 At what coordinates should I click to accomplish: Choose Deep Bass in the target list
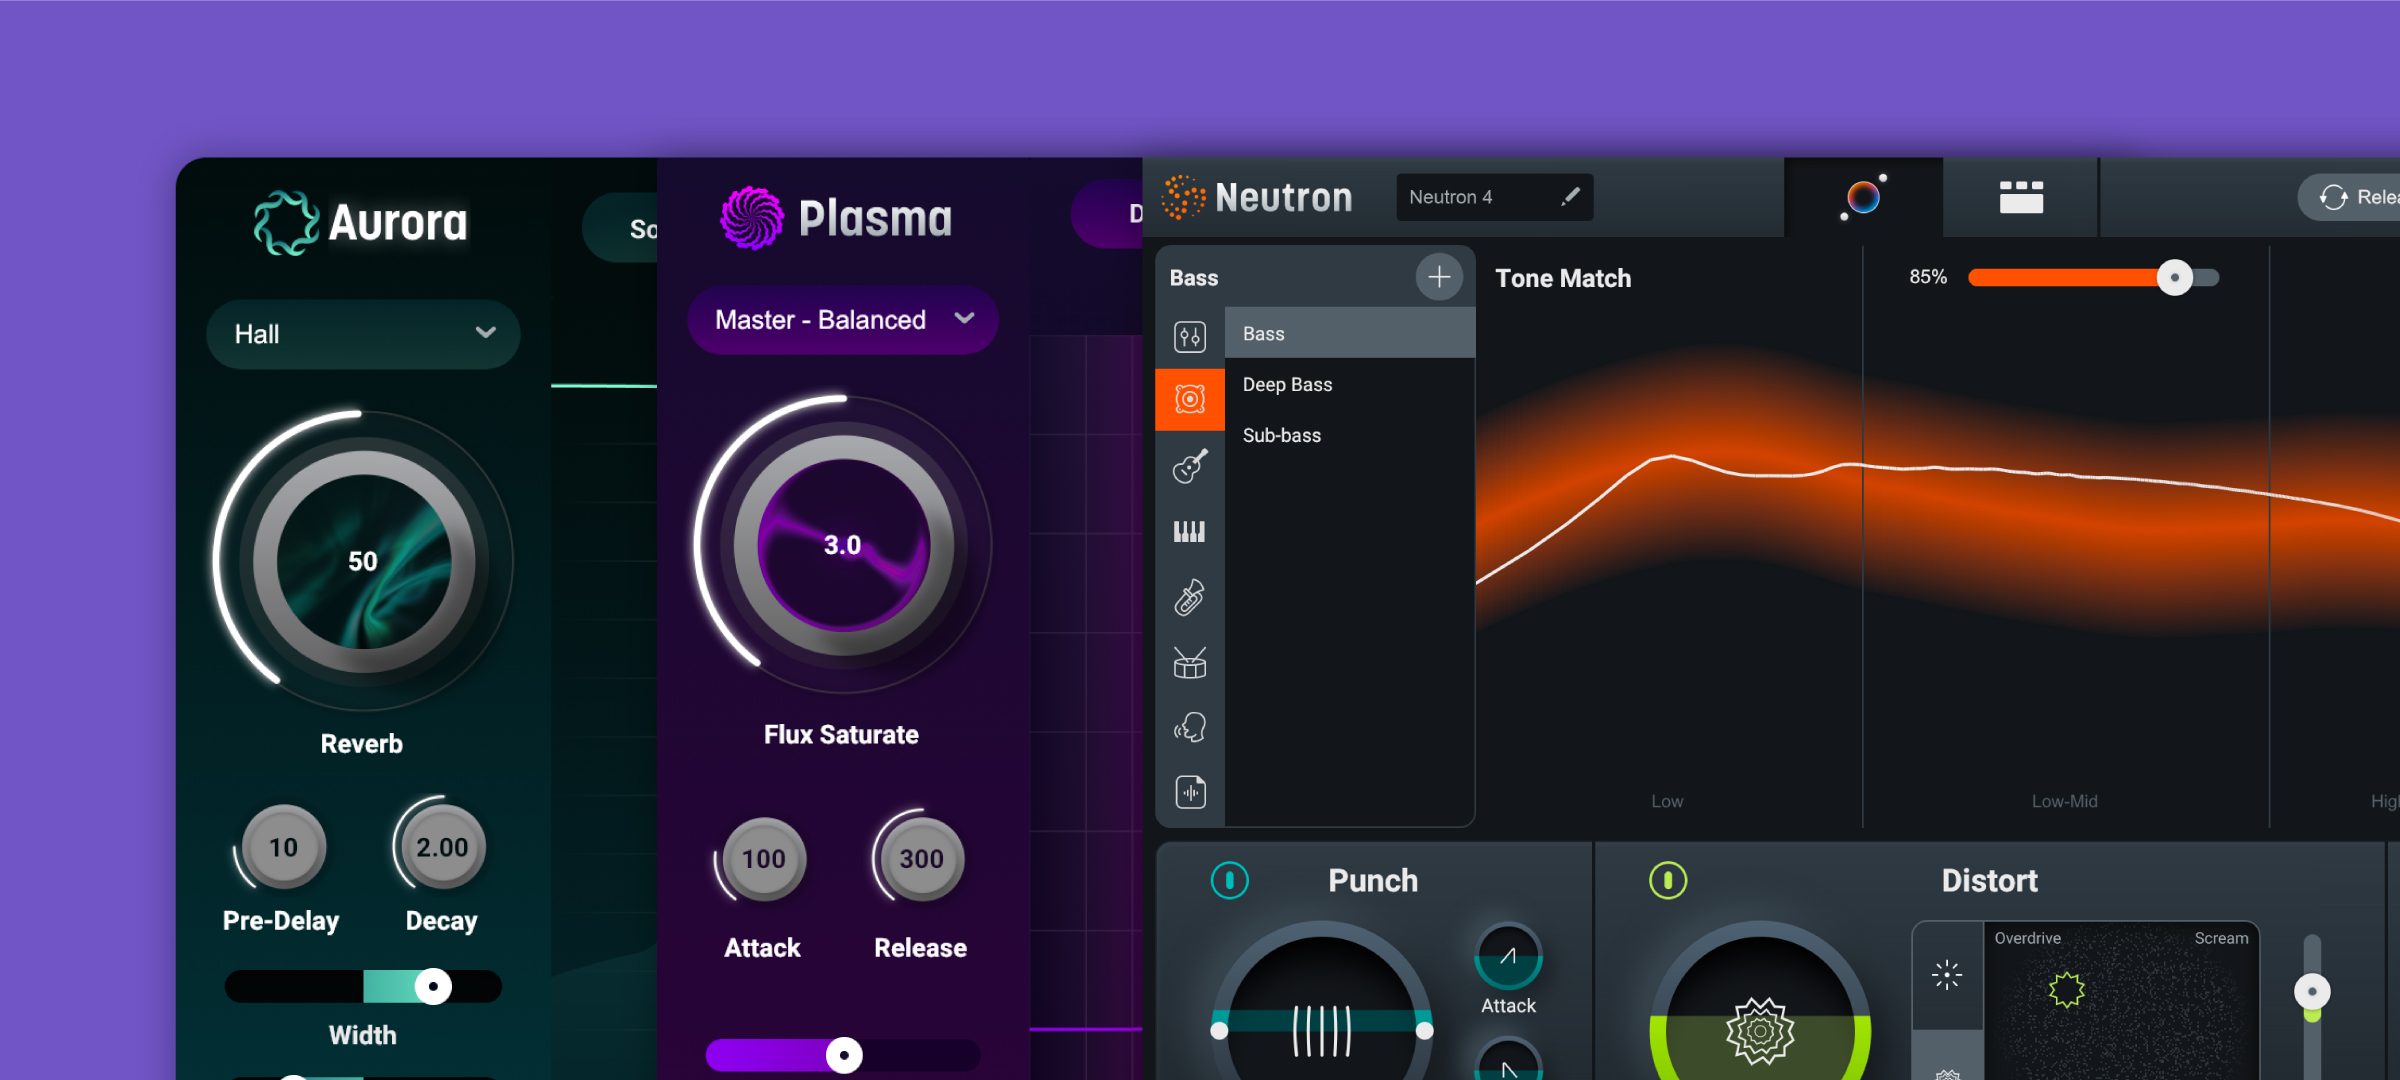pyautogui.click(x=1350, y=384)
